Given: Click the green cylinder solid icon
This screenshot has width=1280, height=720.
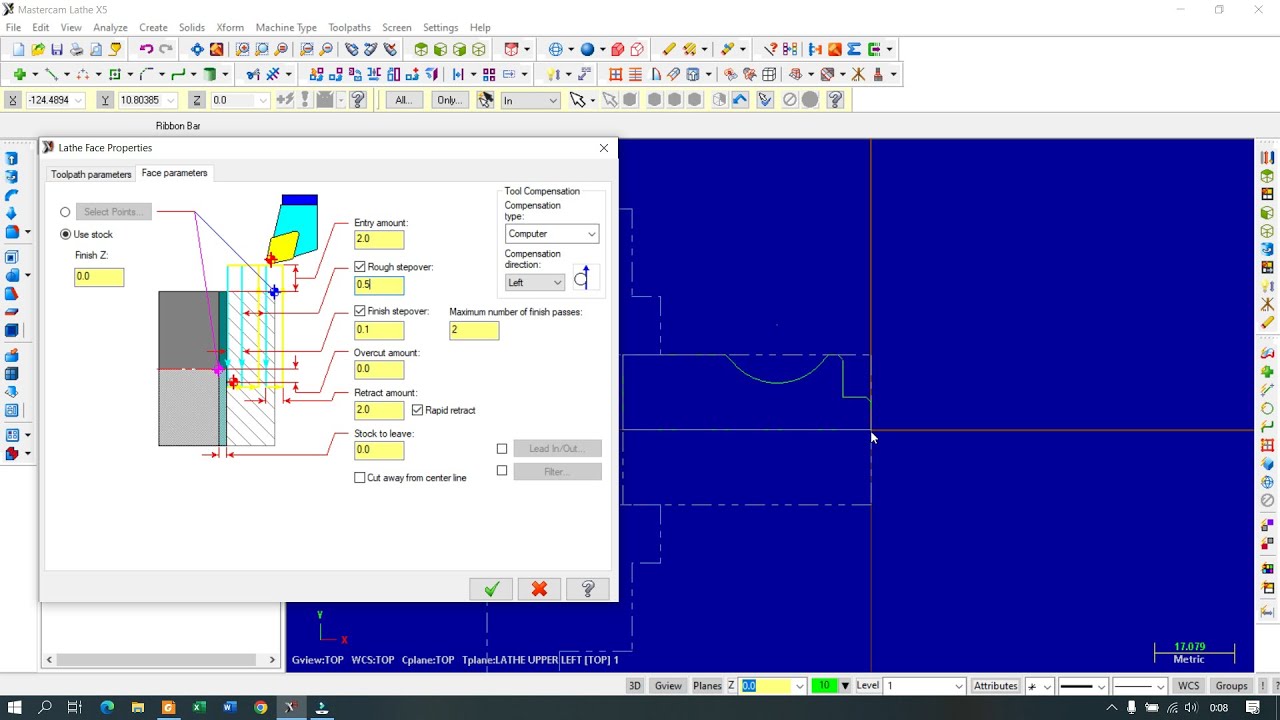Looking at the screenshot, I should [210, 74].
